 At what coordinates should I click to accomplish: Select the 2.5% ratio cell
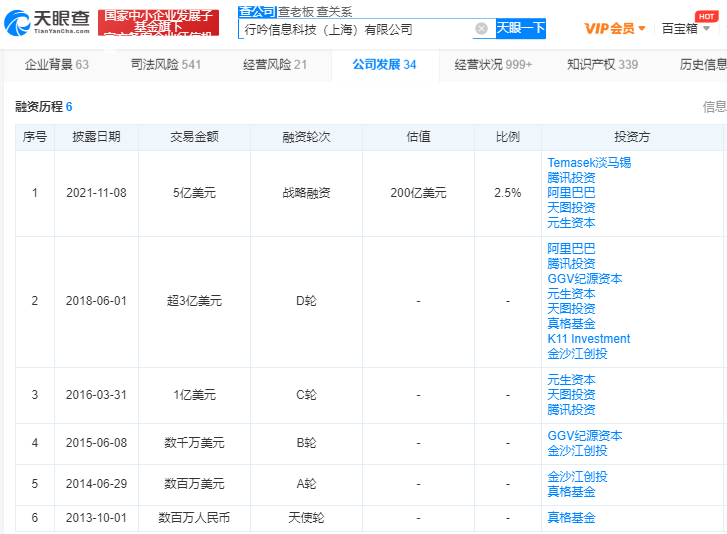508,193
